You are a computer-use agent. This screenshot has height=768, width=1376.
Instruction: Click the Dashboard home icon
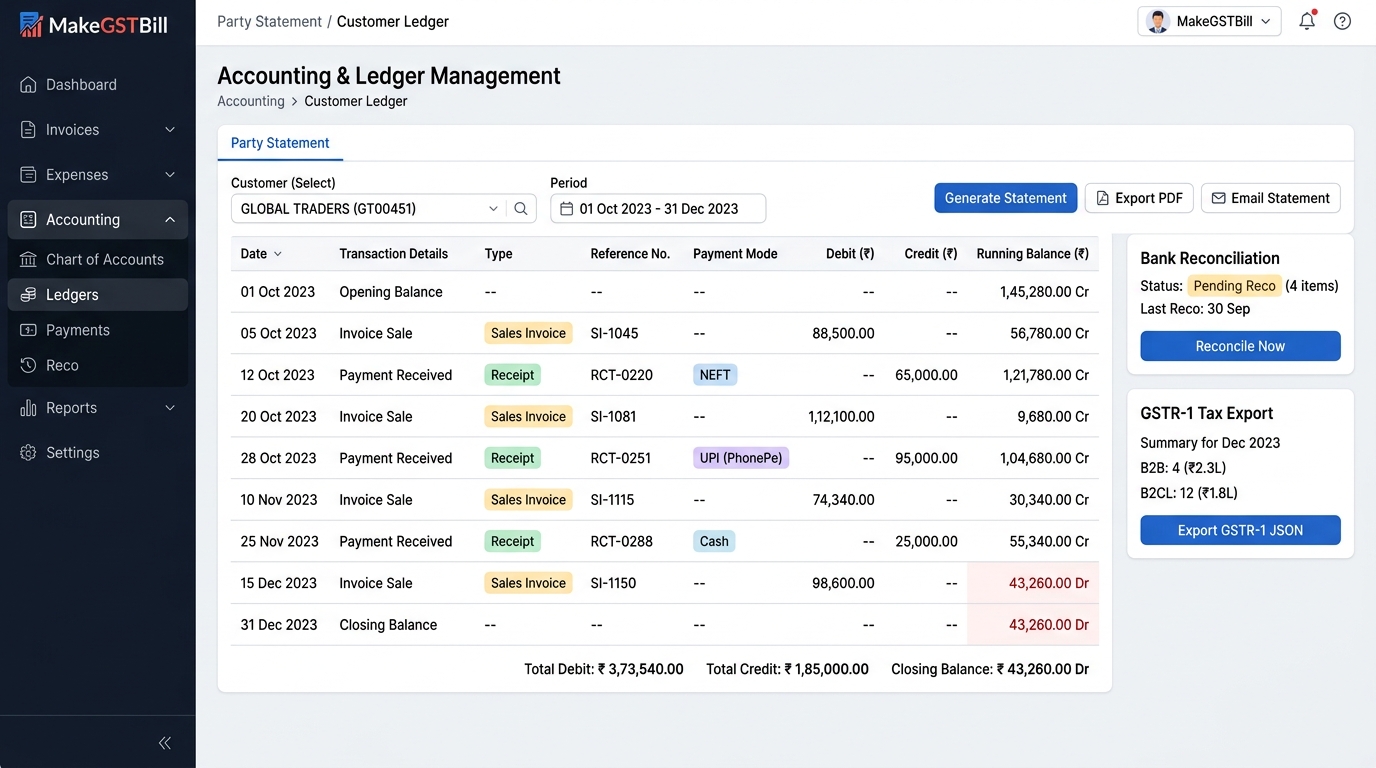[x=29, y=85]
